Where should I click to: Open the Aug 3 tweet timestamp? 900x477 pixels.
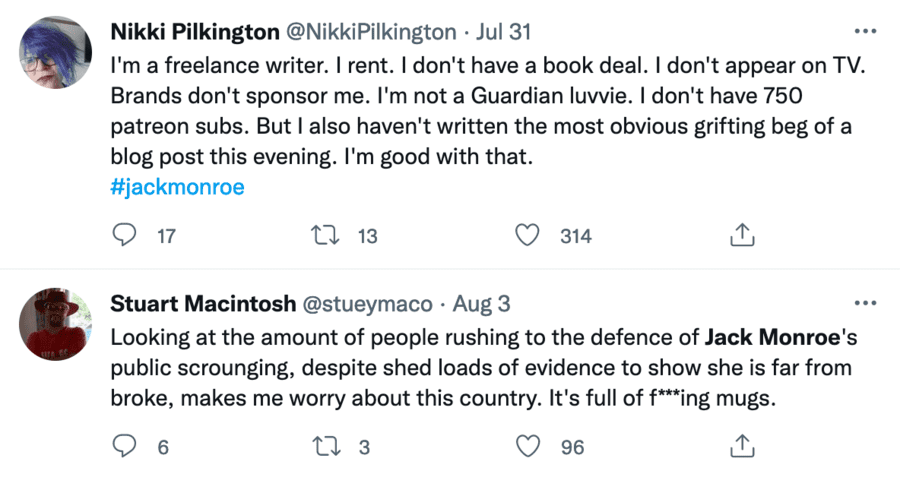[x=485, y=303]
